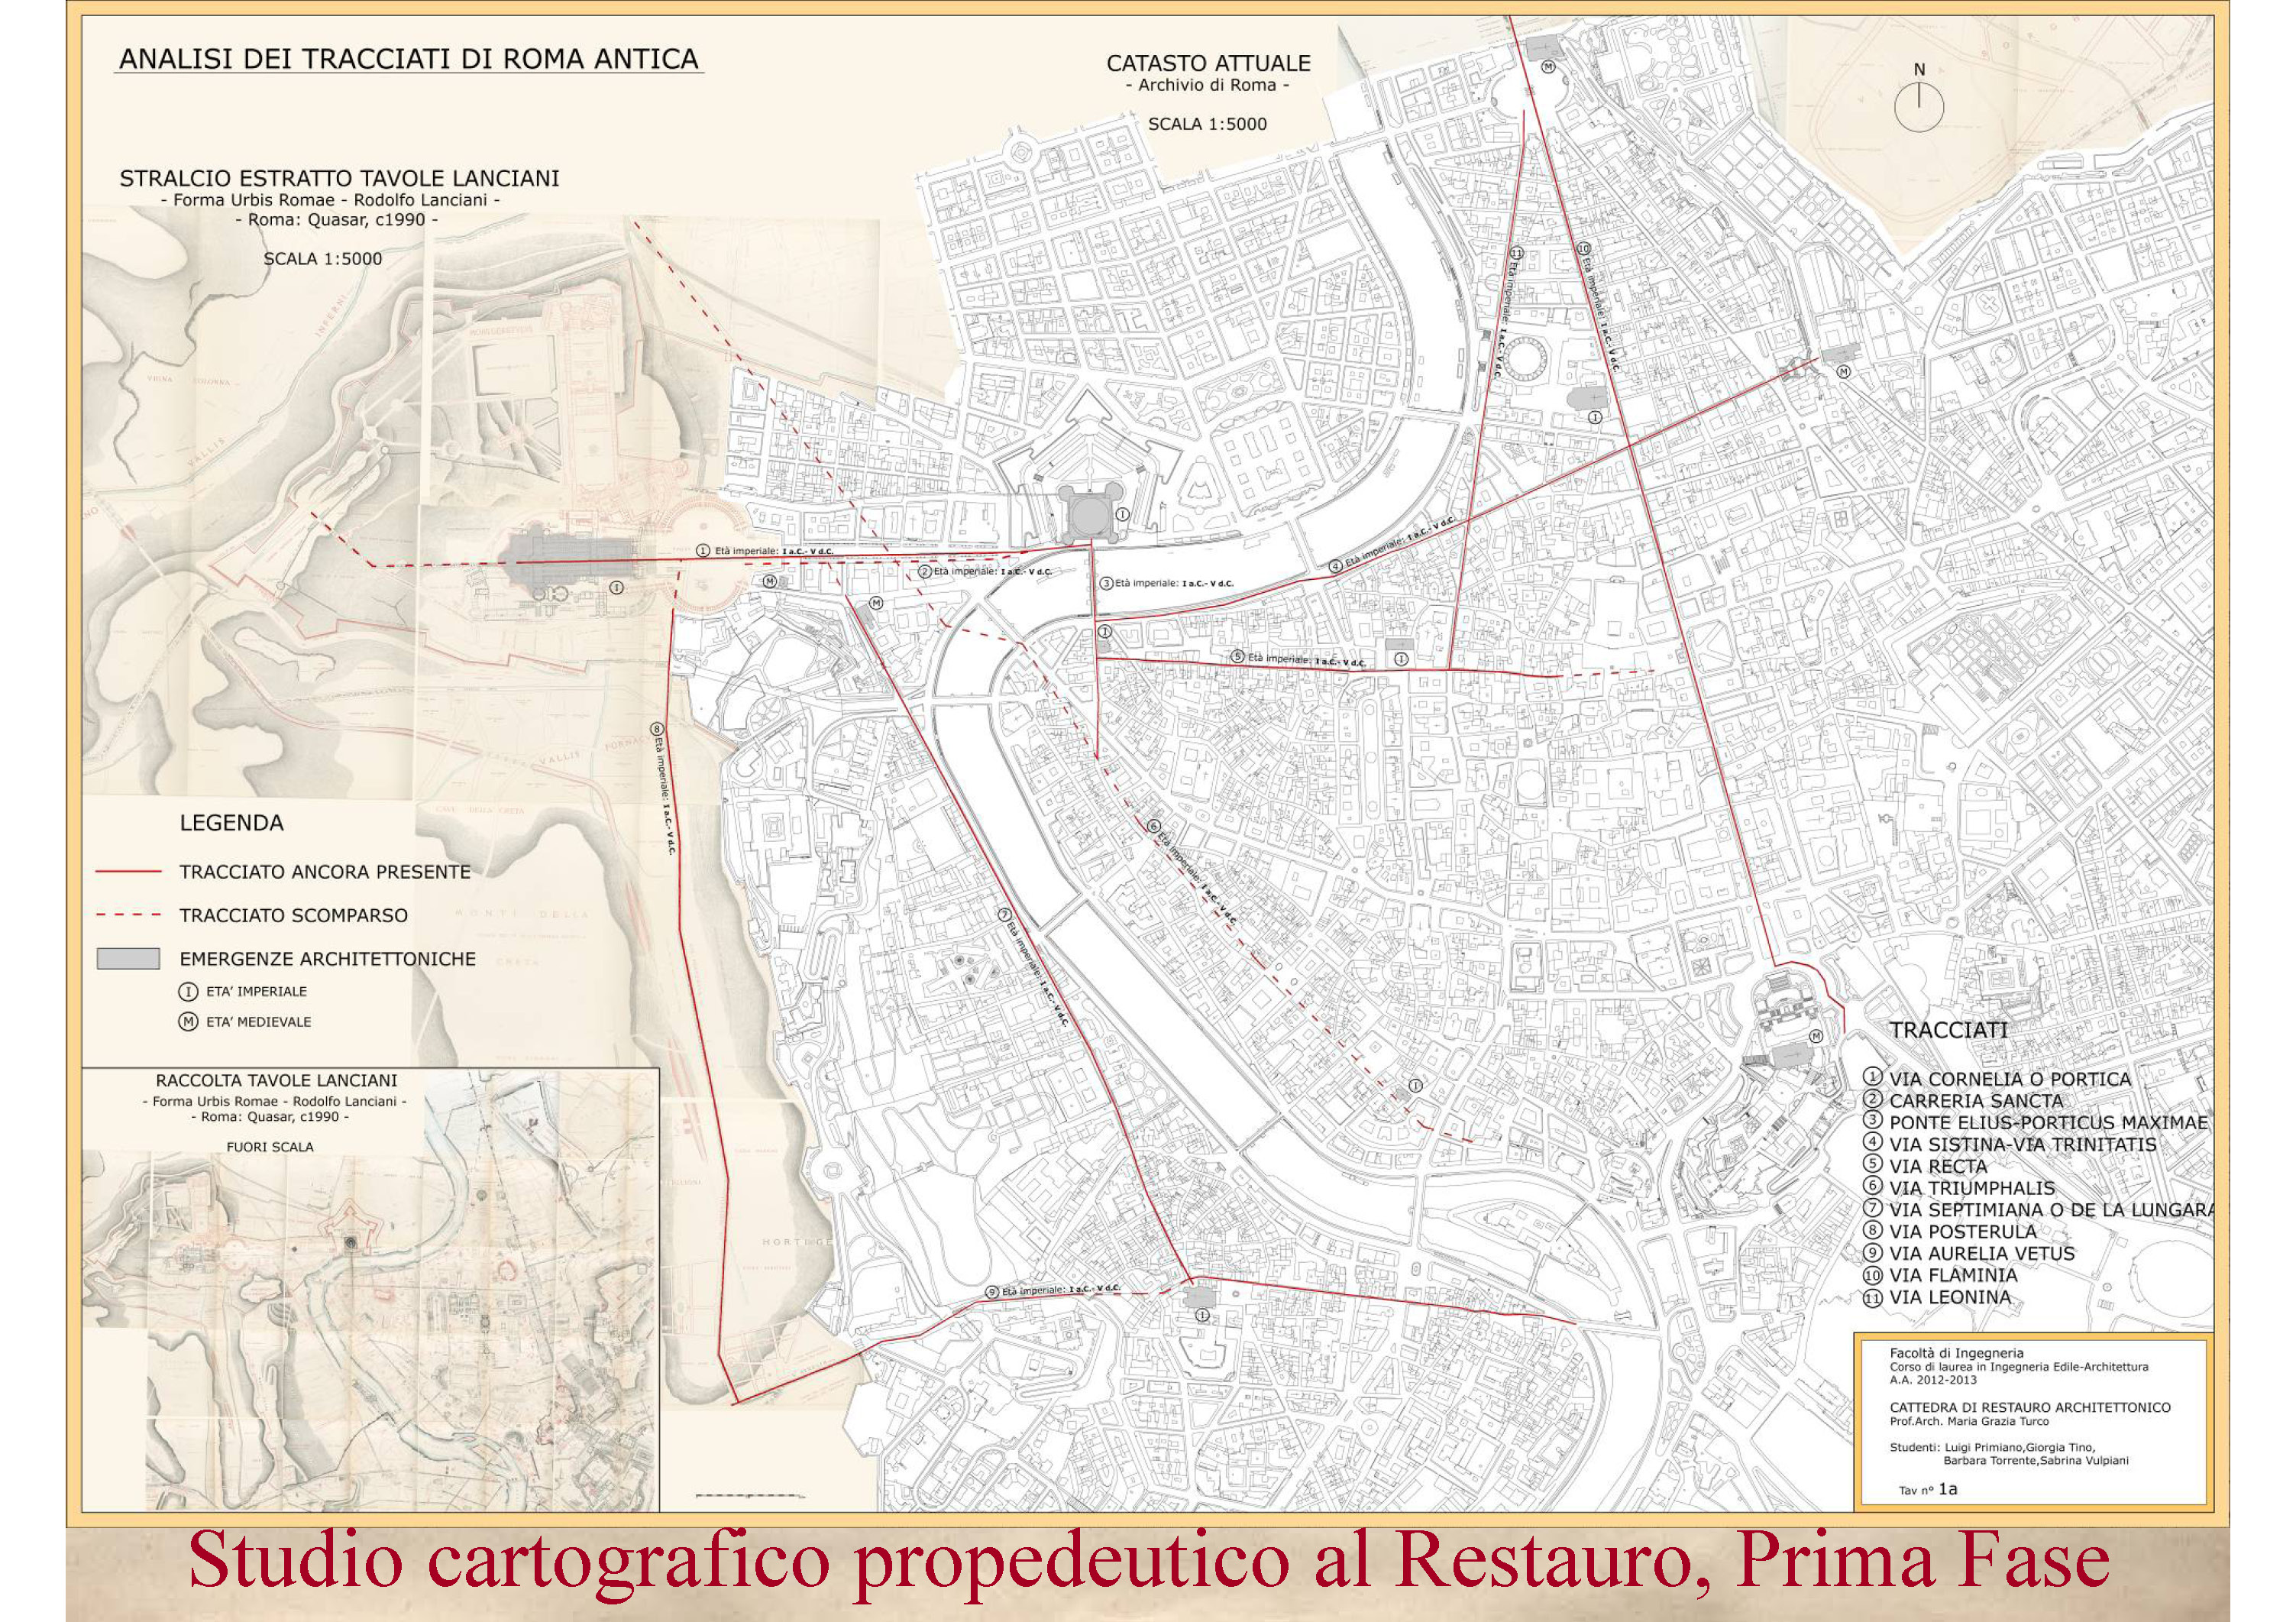The width and height of the screenshot is (2296, 1622).
Task: Click the 'ETA' MEDIEVALE' legend label
Action: pyautogui.click(x=258, y=1022)
